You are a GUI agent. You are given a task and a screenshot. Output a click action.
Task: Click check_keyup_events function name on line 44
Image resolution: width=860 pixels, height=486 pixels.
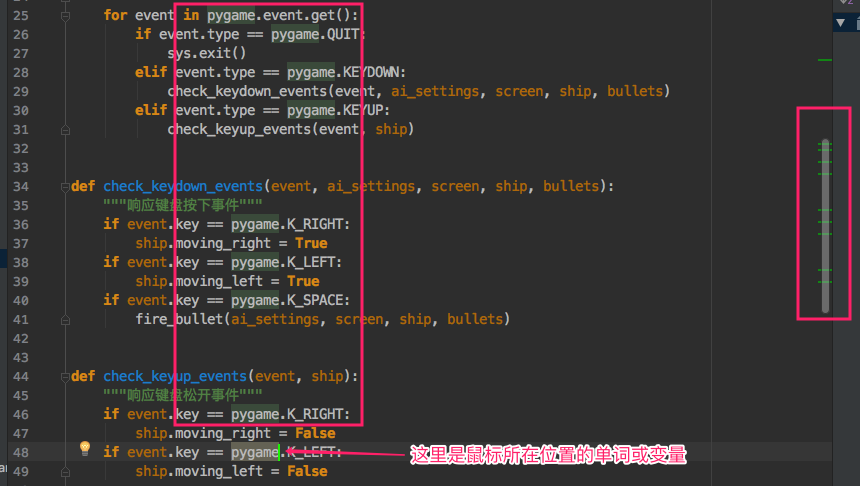pos(175,376)
